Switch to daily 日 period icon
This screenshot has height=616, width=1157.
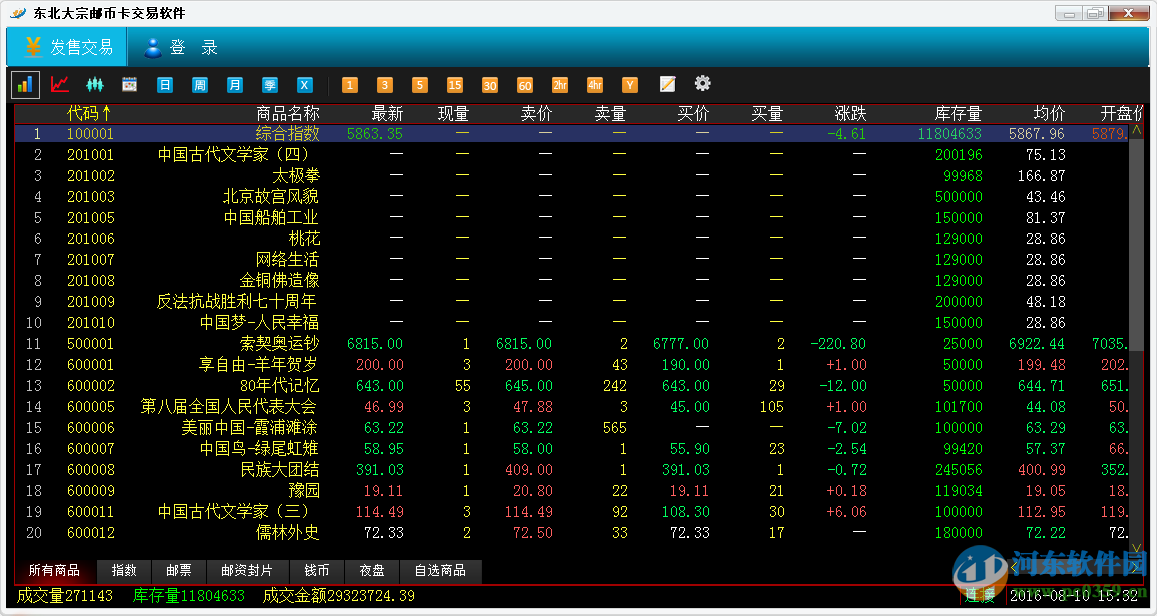coord(163,85)
